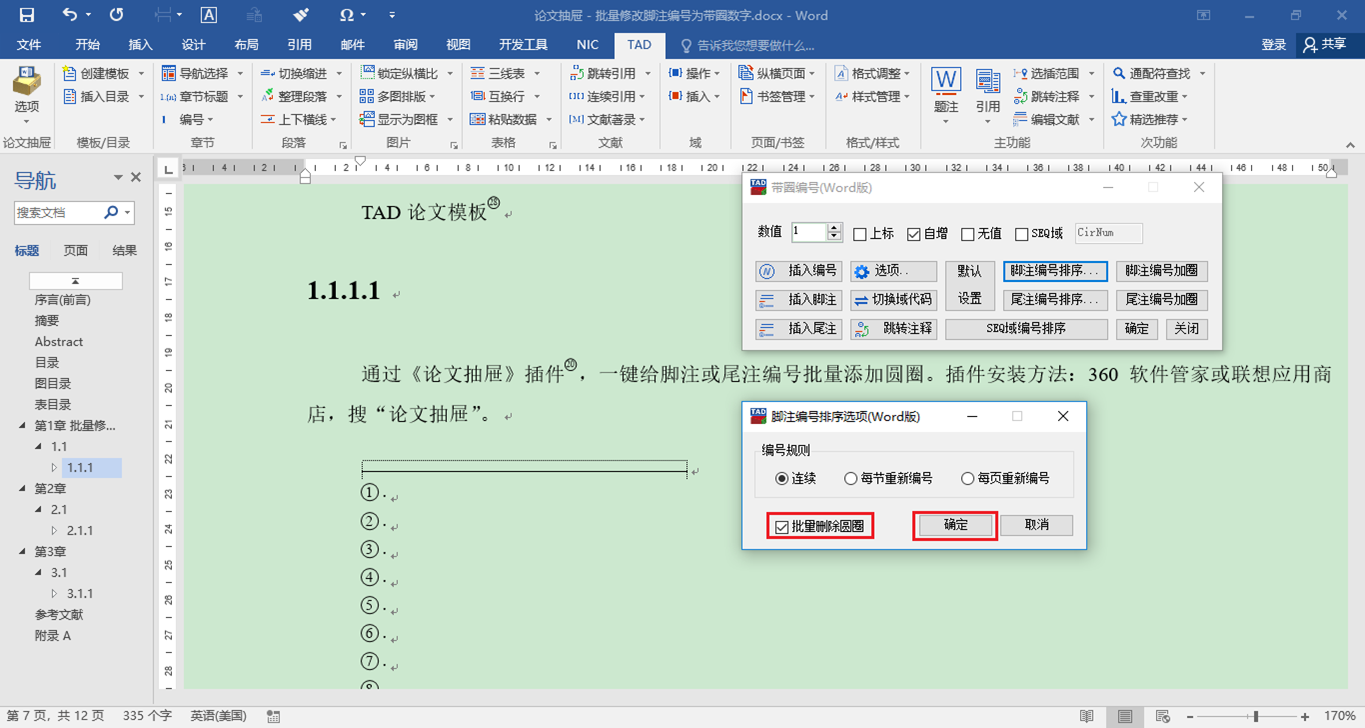Click 确定 in the 脚注编号排序选项 dialog
The height and width of the screenshot is (728, 1365).
(953, 525)
